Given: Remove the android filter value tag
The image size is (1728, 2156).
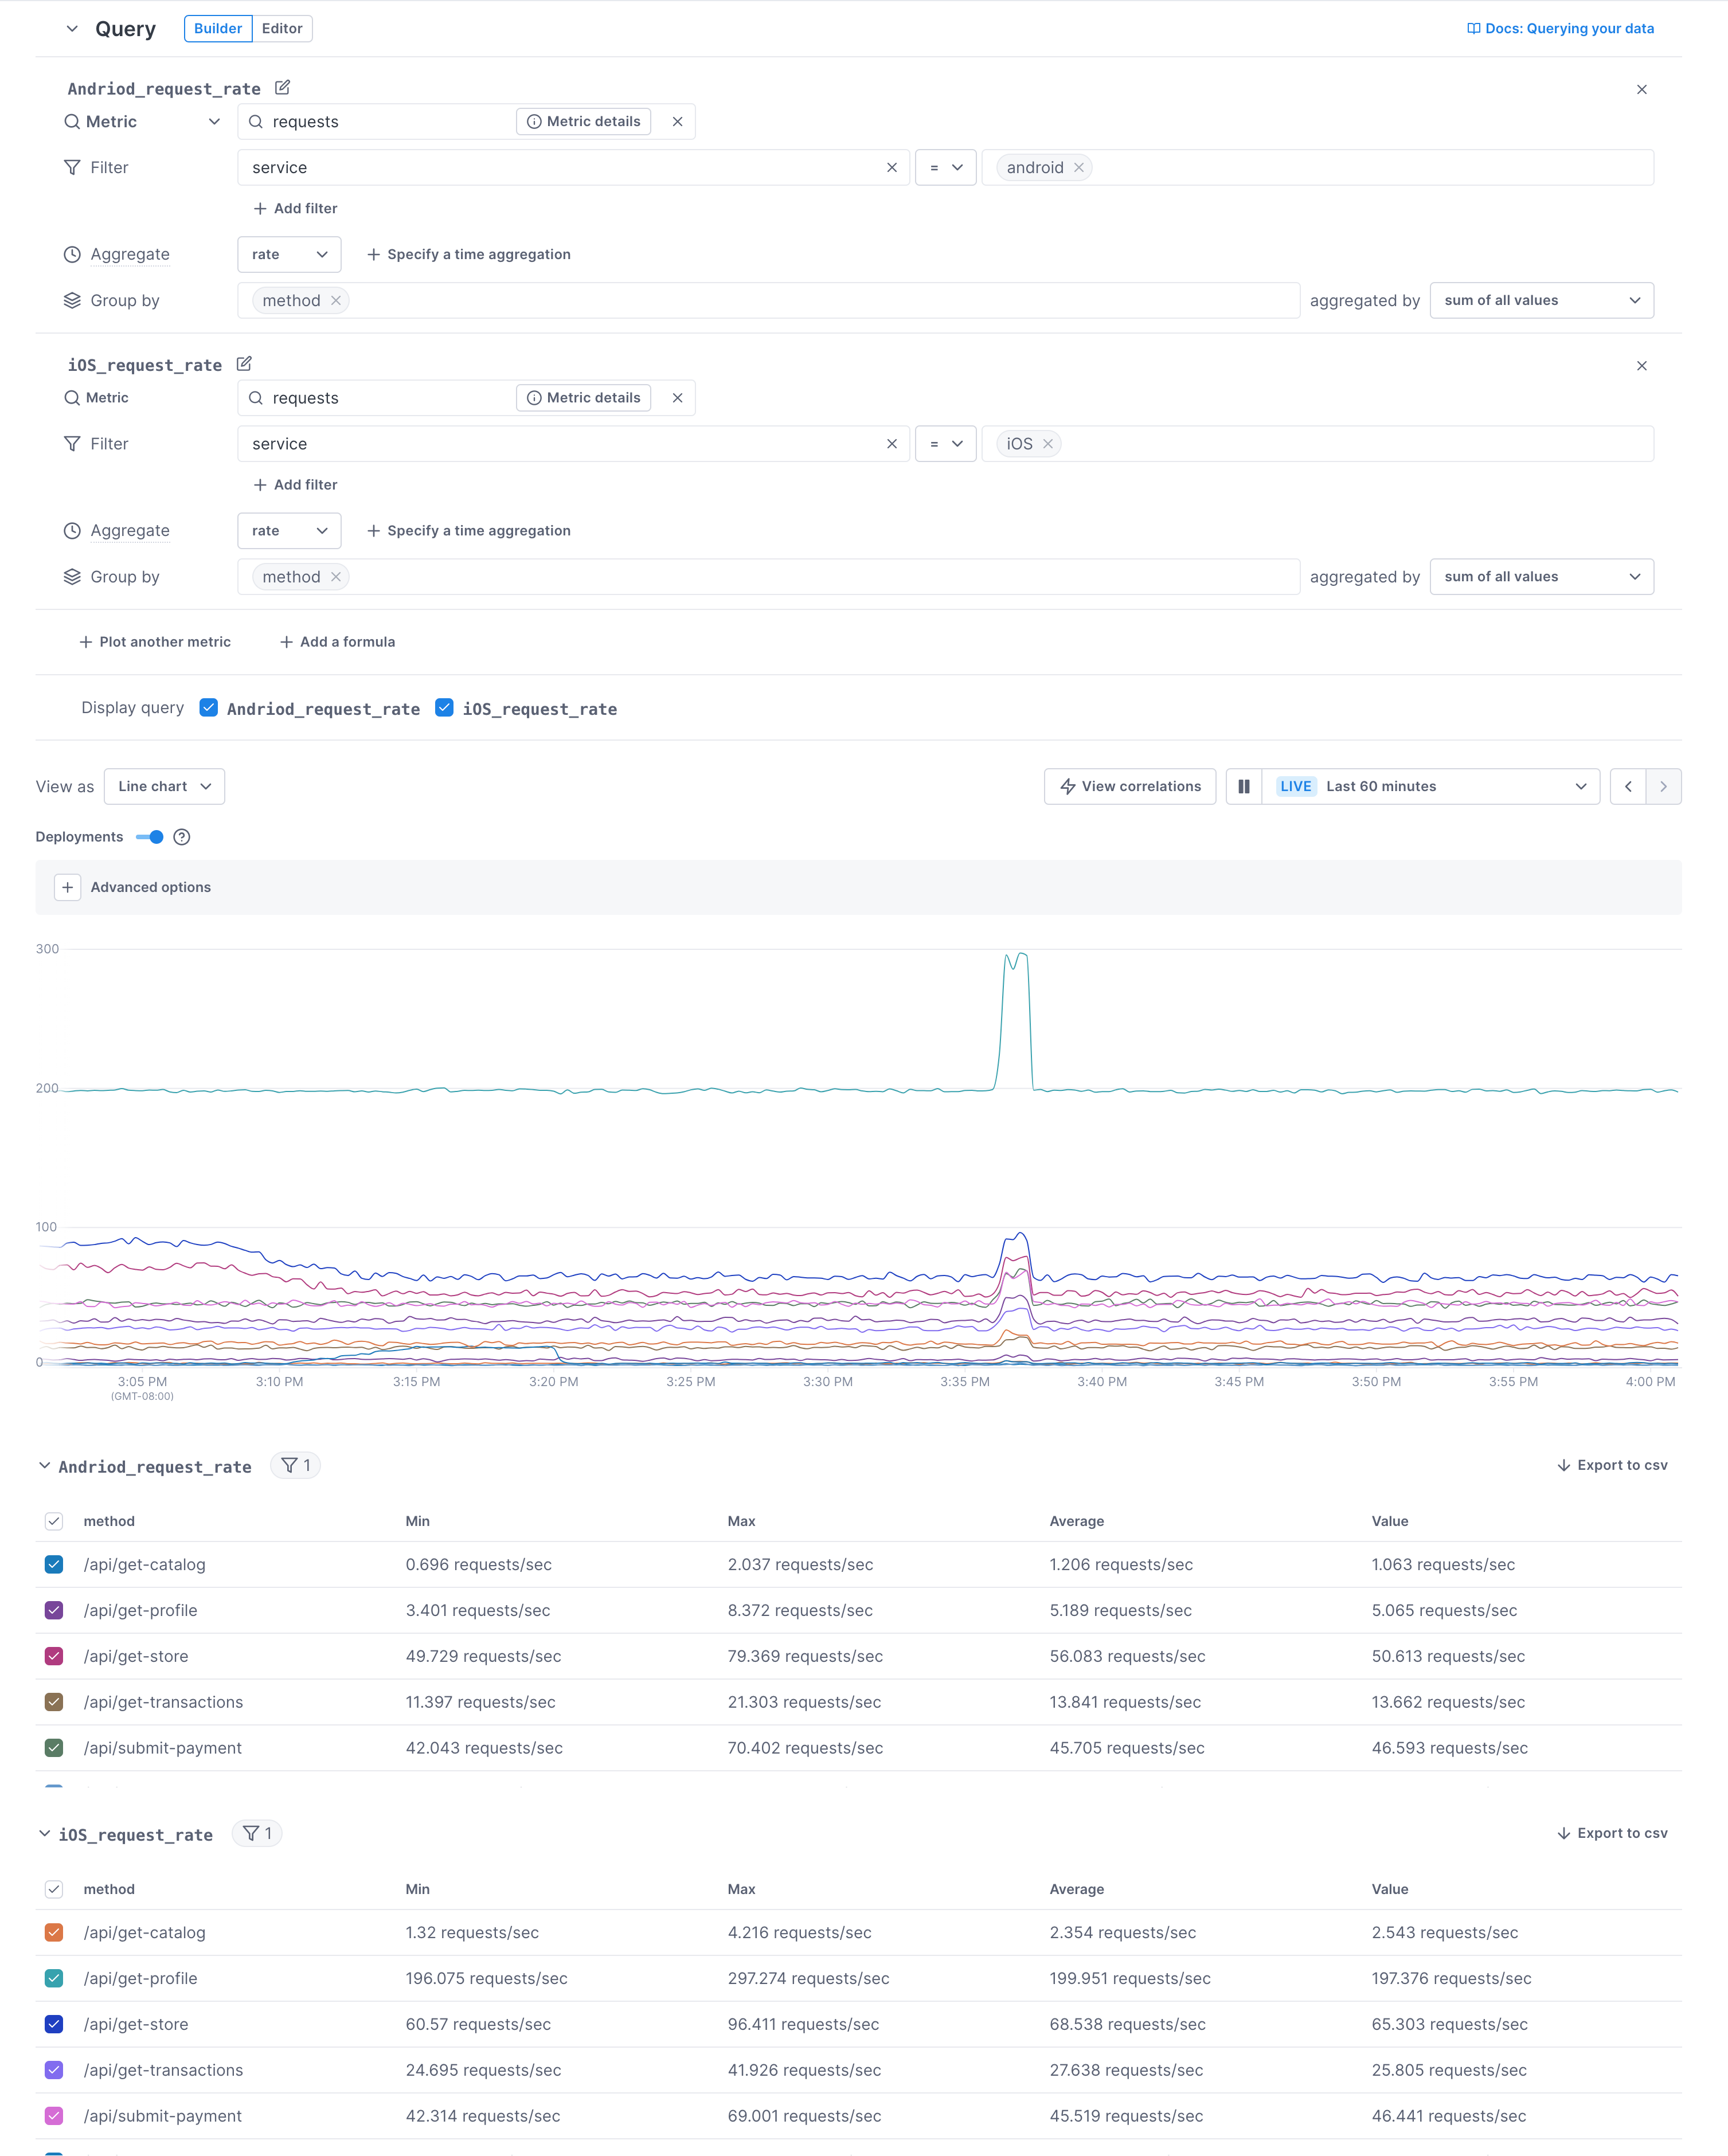Looking at the screenshot, I should (x=1078, y=167).
